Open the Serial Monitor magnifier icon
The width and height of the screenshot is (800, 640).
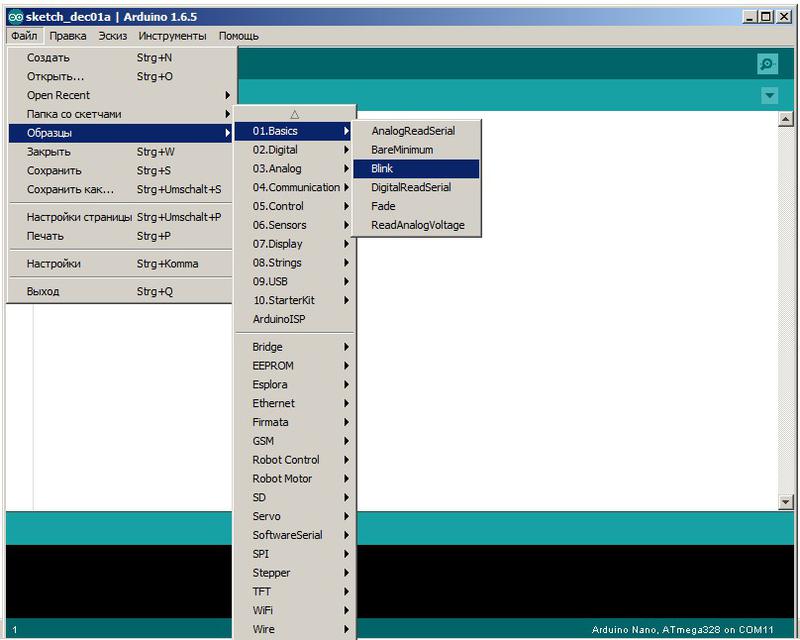(767, 64)
